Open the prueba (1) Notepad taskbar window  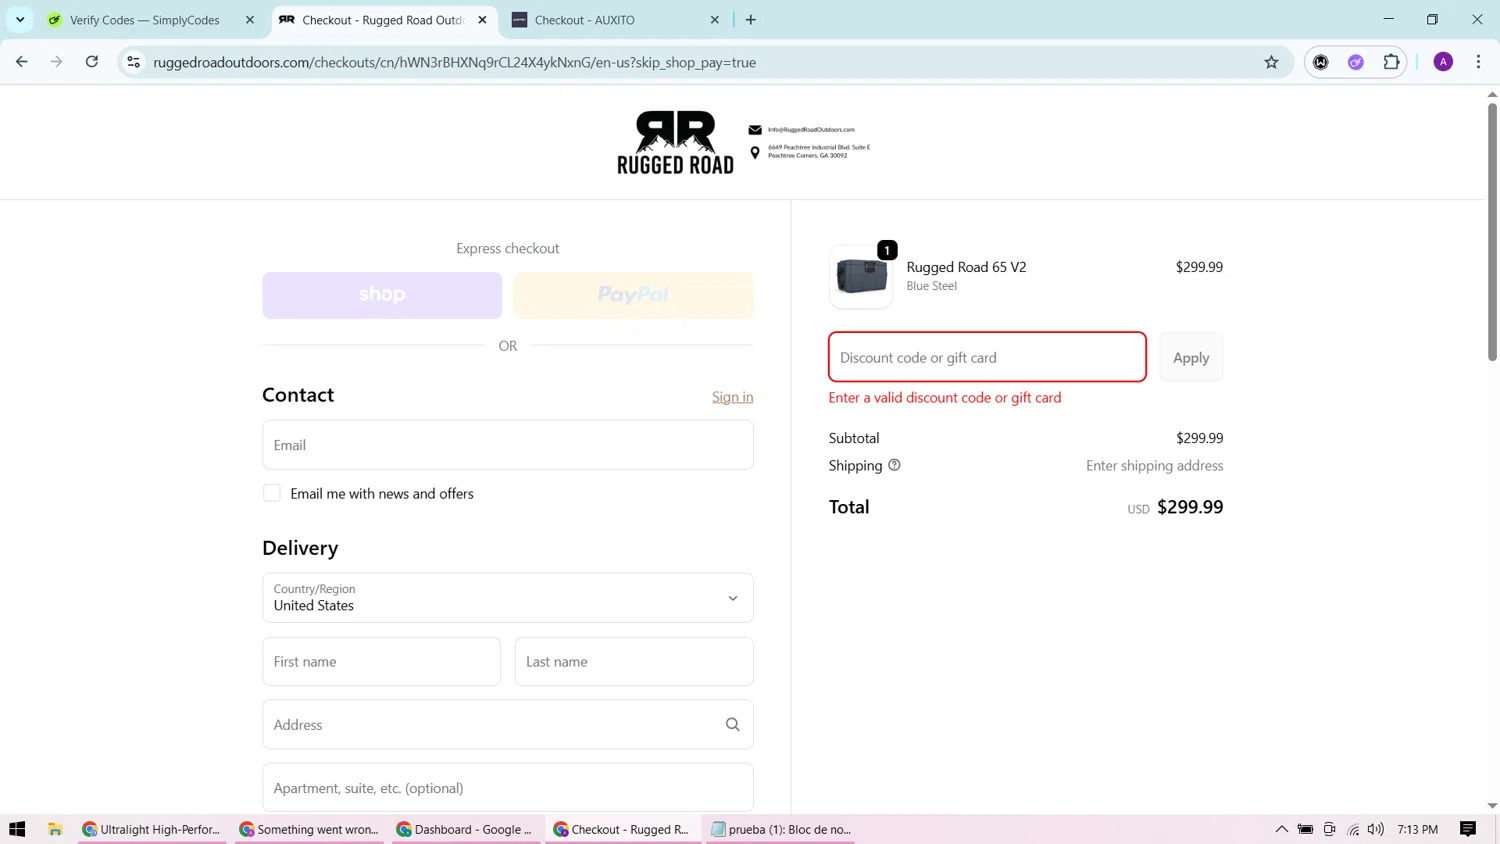pyautogui.click(x=780, y=829)
